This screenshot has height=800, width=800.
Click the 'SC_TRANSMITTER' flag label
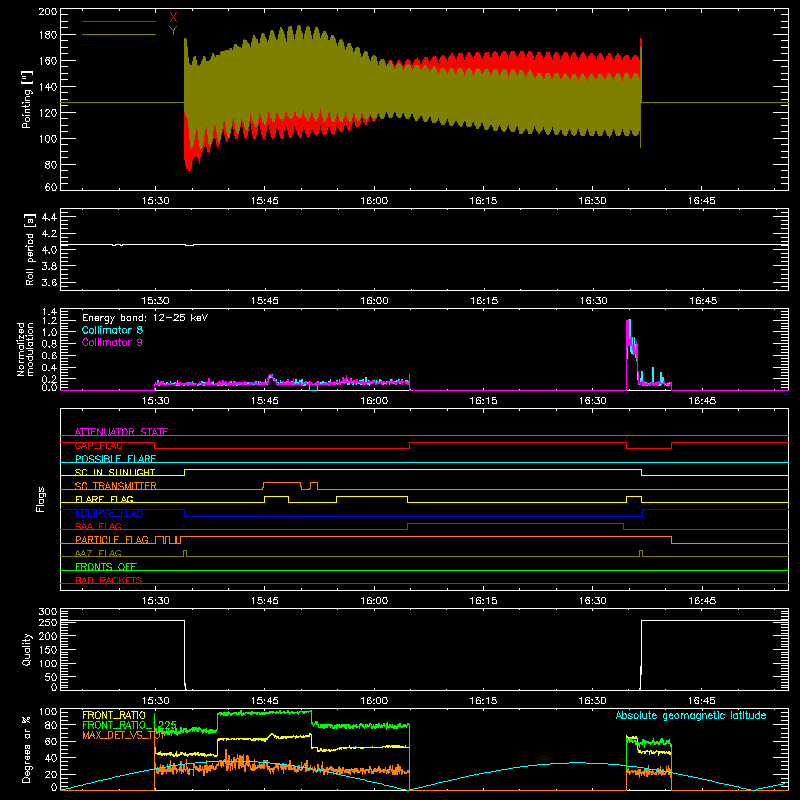[x=115, y=486]
